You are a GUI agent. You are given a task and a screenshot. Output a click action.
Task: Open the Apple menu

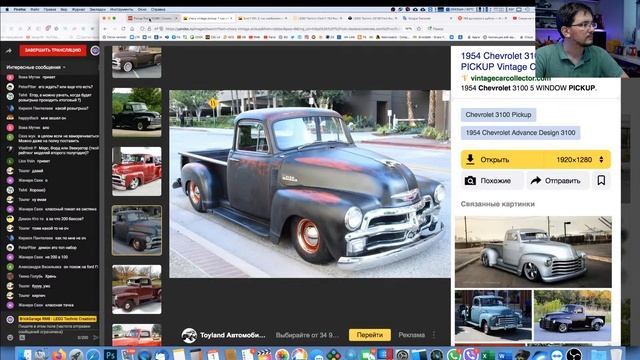7,9
